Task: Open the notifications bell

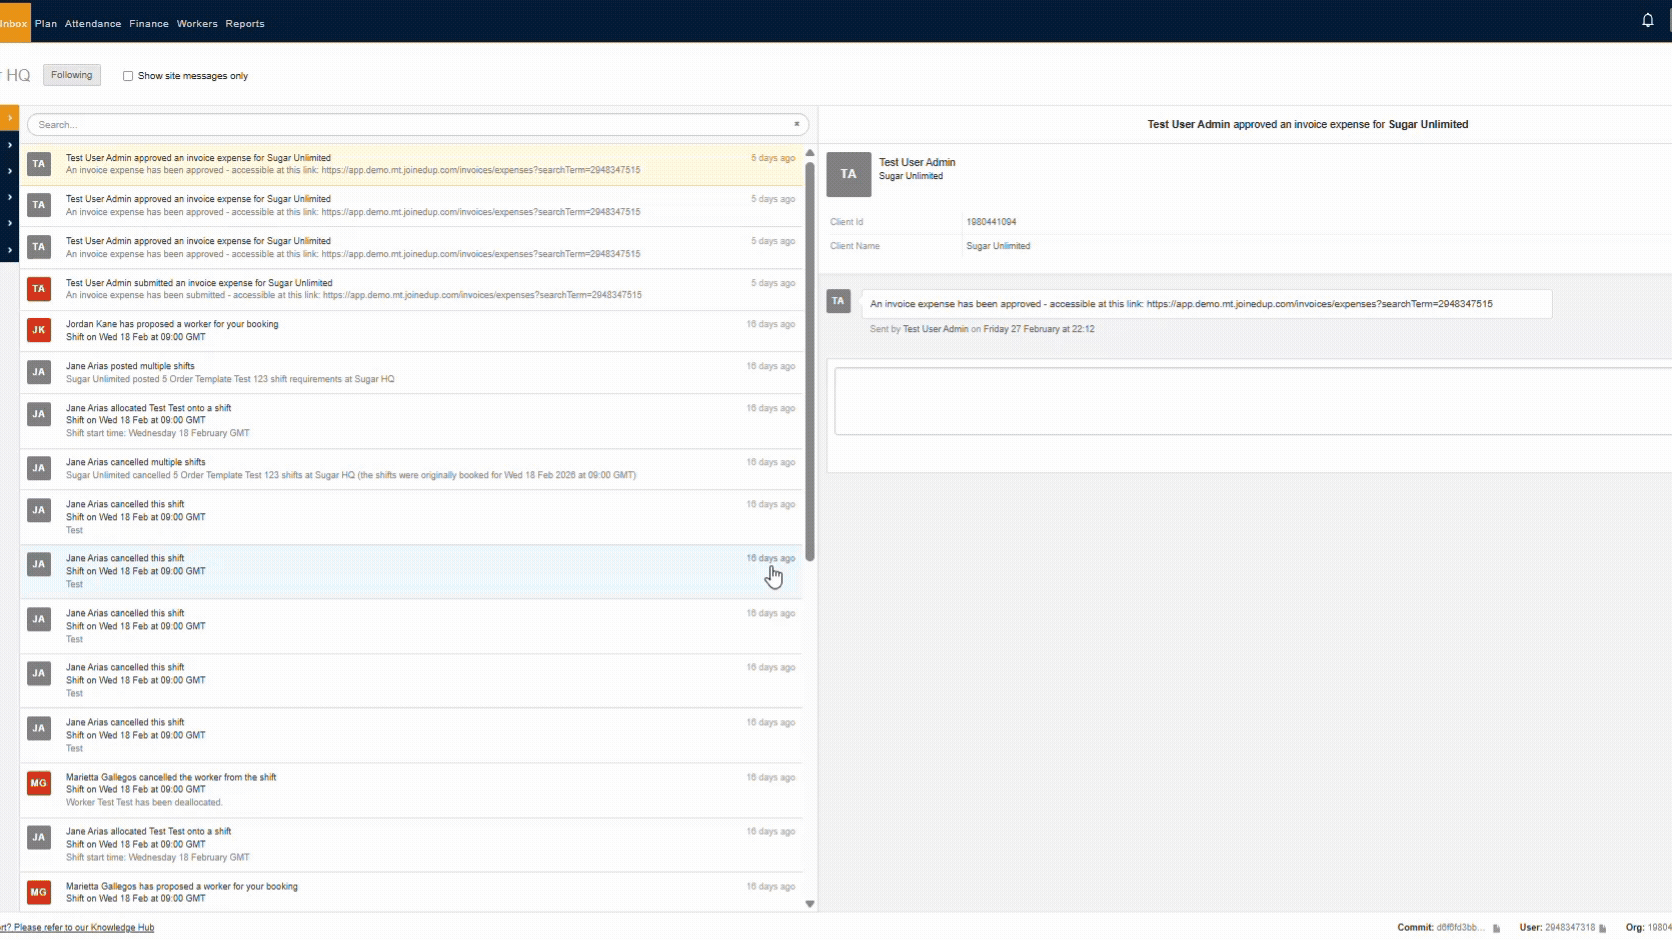Action: point(1647,20)
